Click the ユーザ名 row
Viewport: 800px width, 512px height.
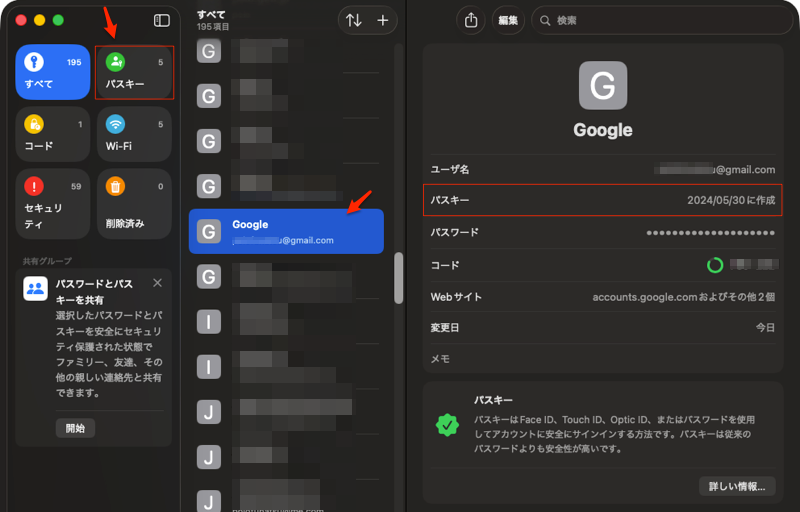[x=603, y=169]
